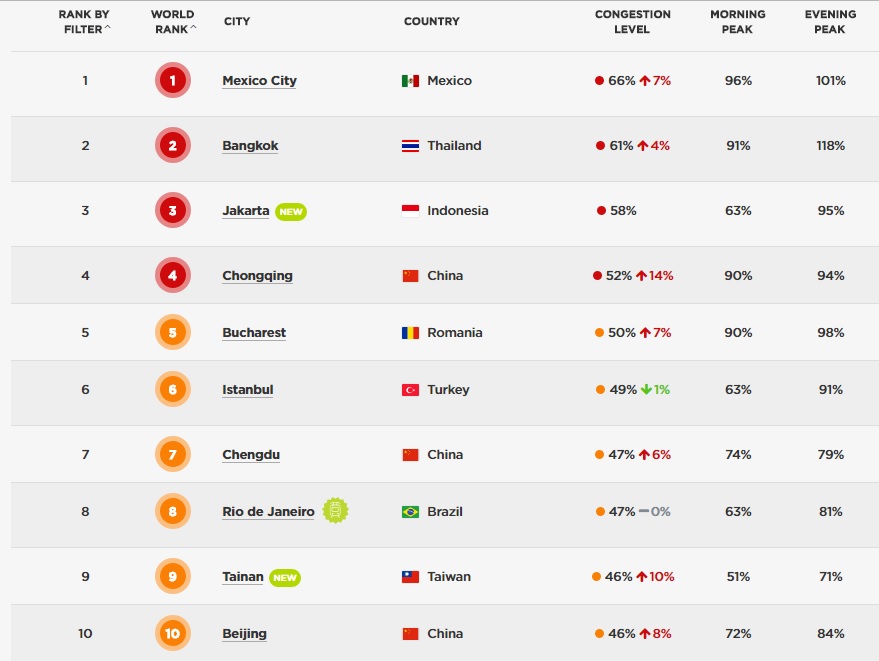Click Istanbul's green down arrow 1% change

pos(655,390)
